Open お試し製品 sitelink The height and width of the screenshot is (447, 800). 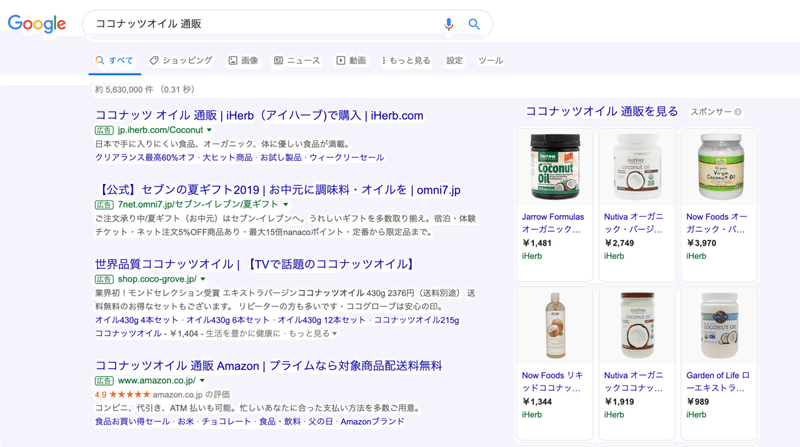pyautogui.click(x=281, y=157)
